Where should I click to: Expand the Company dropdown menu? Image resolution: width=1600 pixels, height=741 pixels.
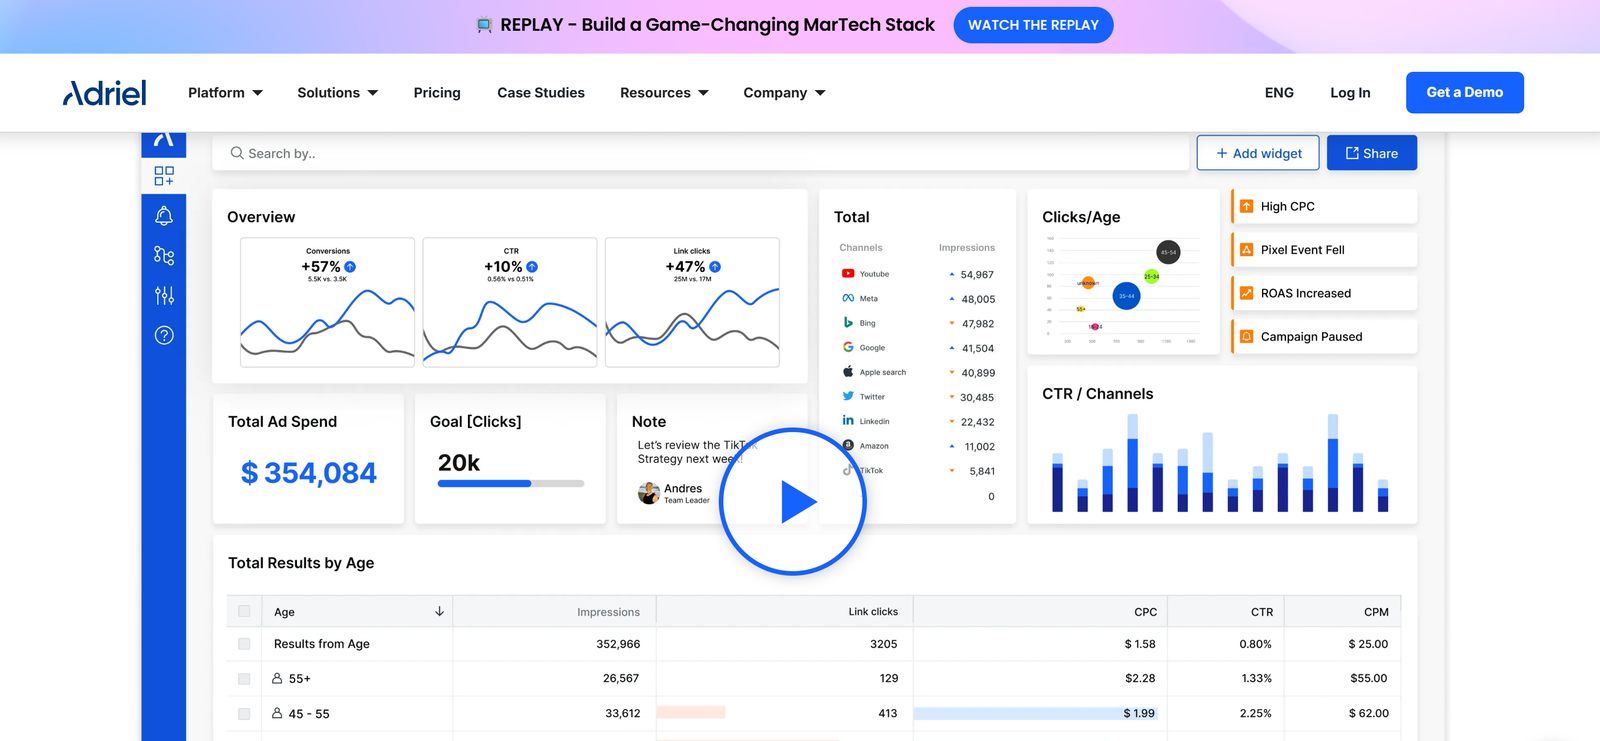click(785, 92)
